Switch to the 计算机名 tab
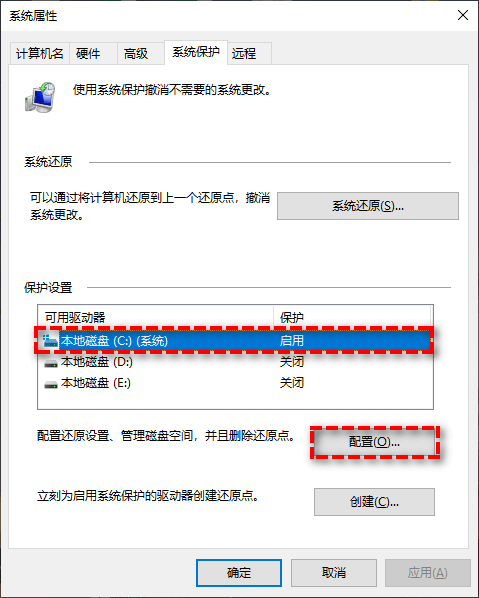 tap(40, 53)
